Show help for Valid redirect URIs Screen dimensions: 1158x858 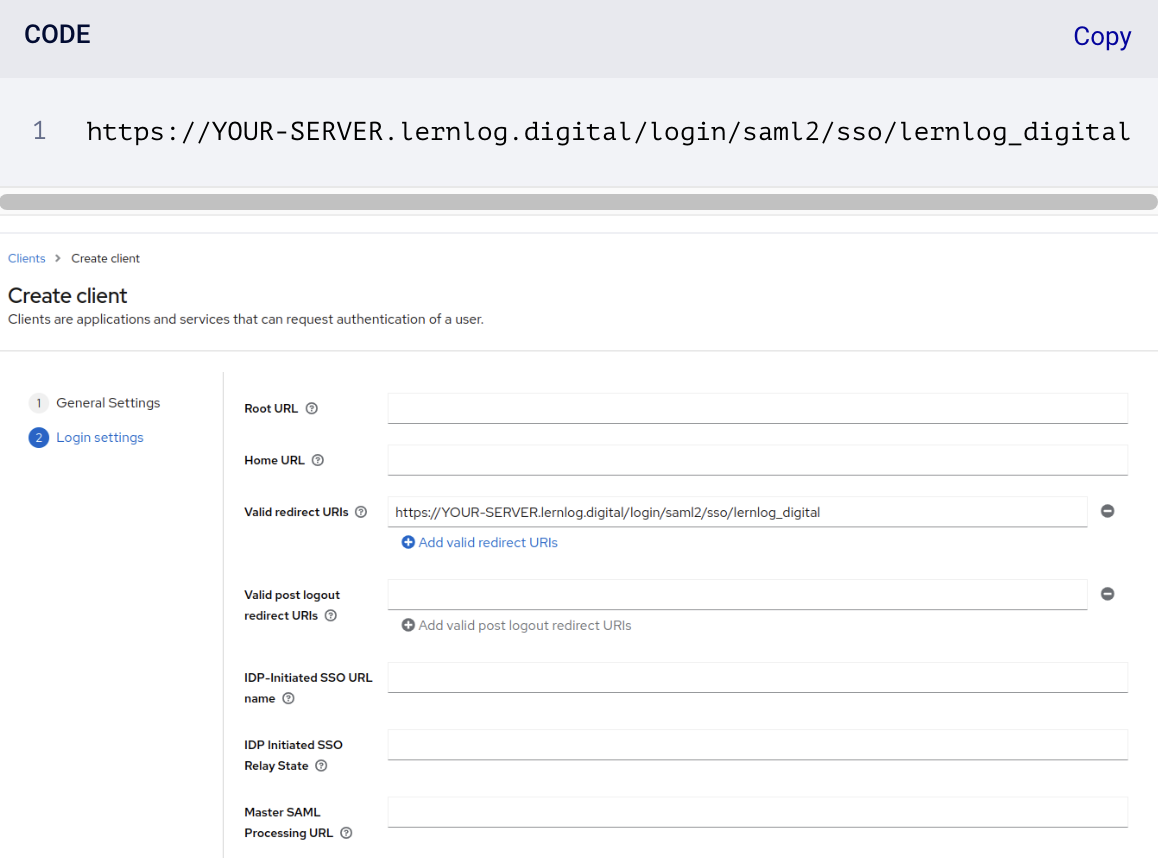coord(361,512)
